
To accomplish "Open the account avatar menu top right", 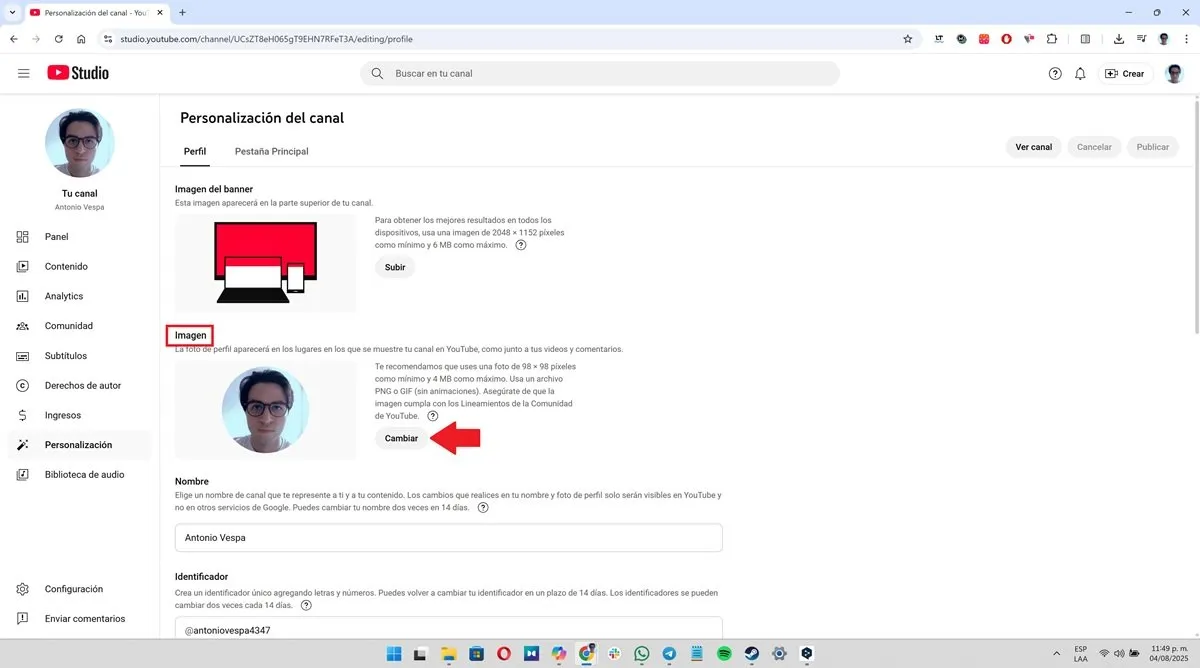I will click(1174, 74).
